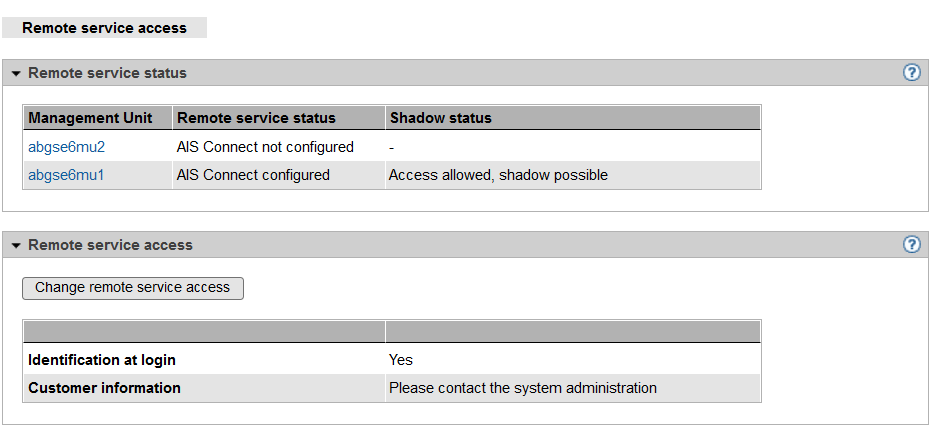933x431 pixels.
Task: Open help icon in lower Remote service access panel
Action: [911, 245]
